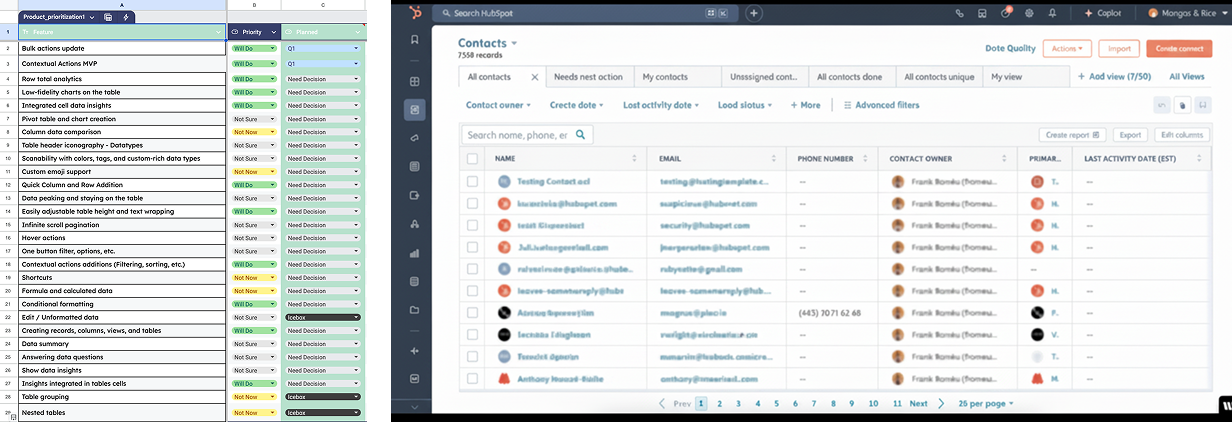Image resolution: width=1232 pixels, height=422 pixels.
Task: Open the Lead status filter dropdown
Action: 746,105
